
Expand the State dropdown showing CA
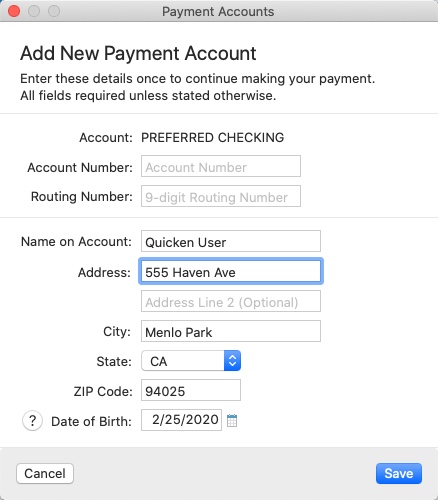coord(191,361)
